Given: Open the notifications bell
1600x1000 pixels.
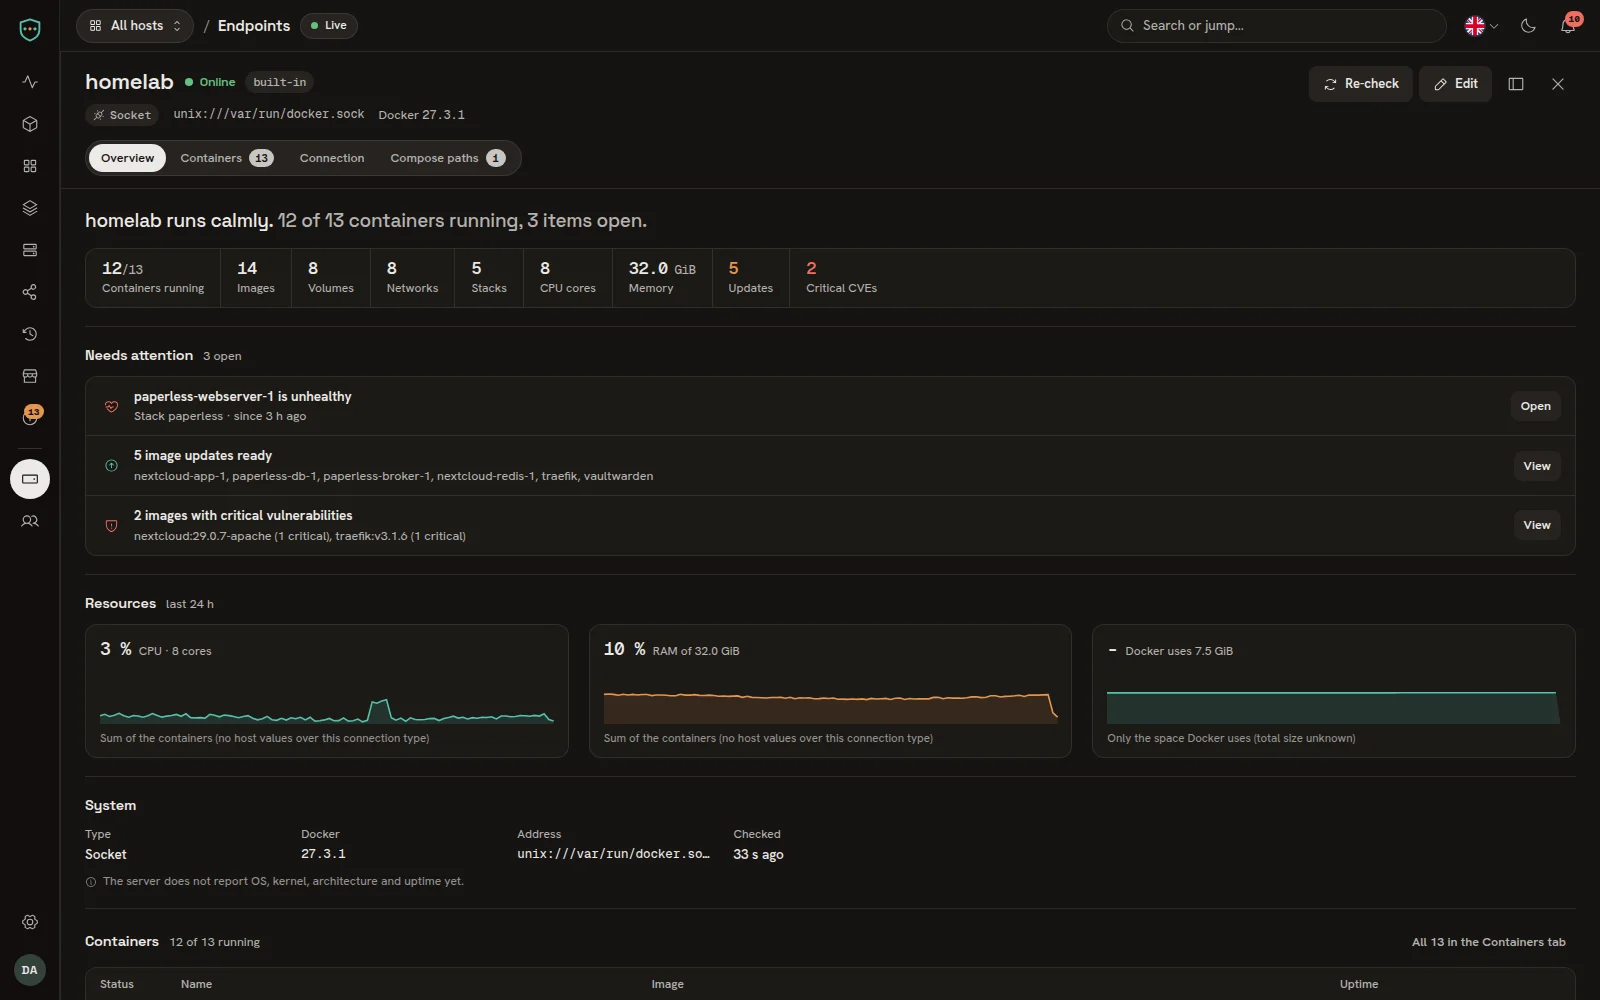Looking at the screenshot, I should (1568, 26).
